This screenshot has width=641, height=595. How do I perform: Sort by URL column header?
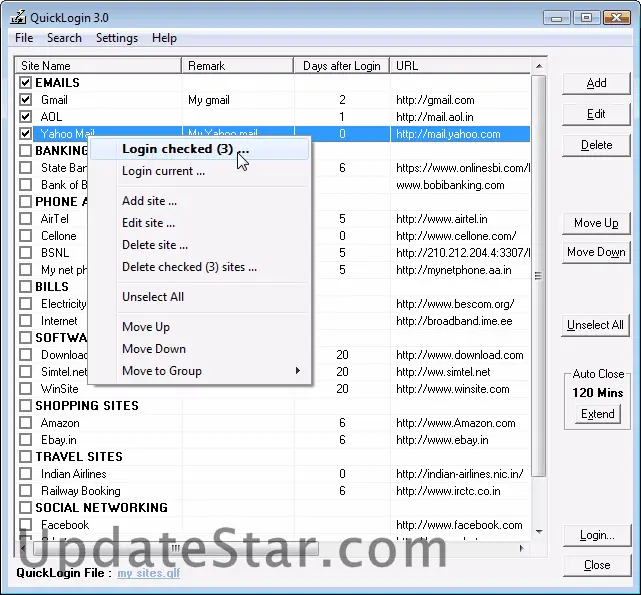460,66
